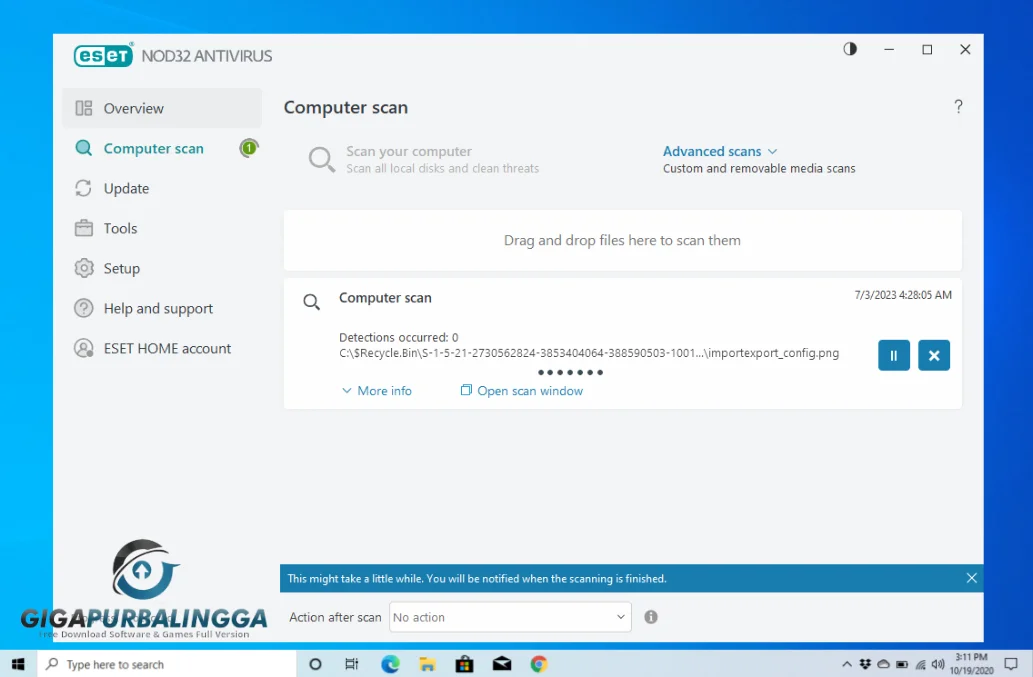The image size is (1033, 677).
Task: Open Task View on the taskbar
Action: [352, 664]
